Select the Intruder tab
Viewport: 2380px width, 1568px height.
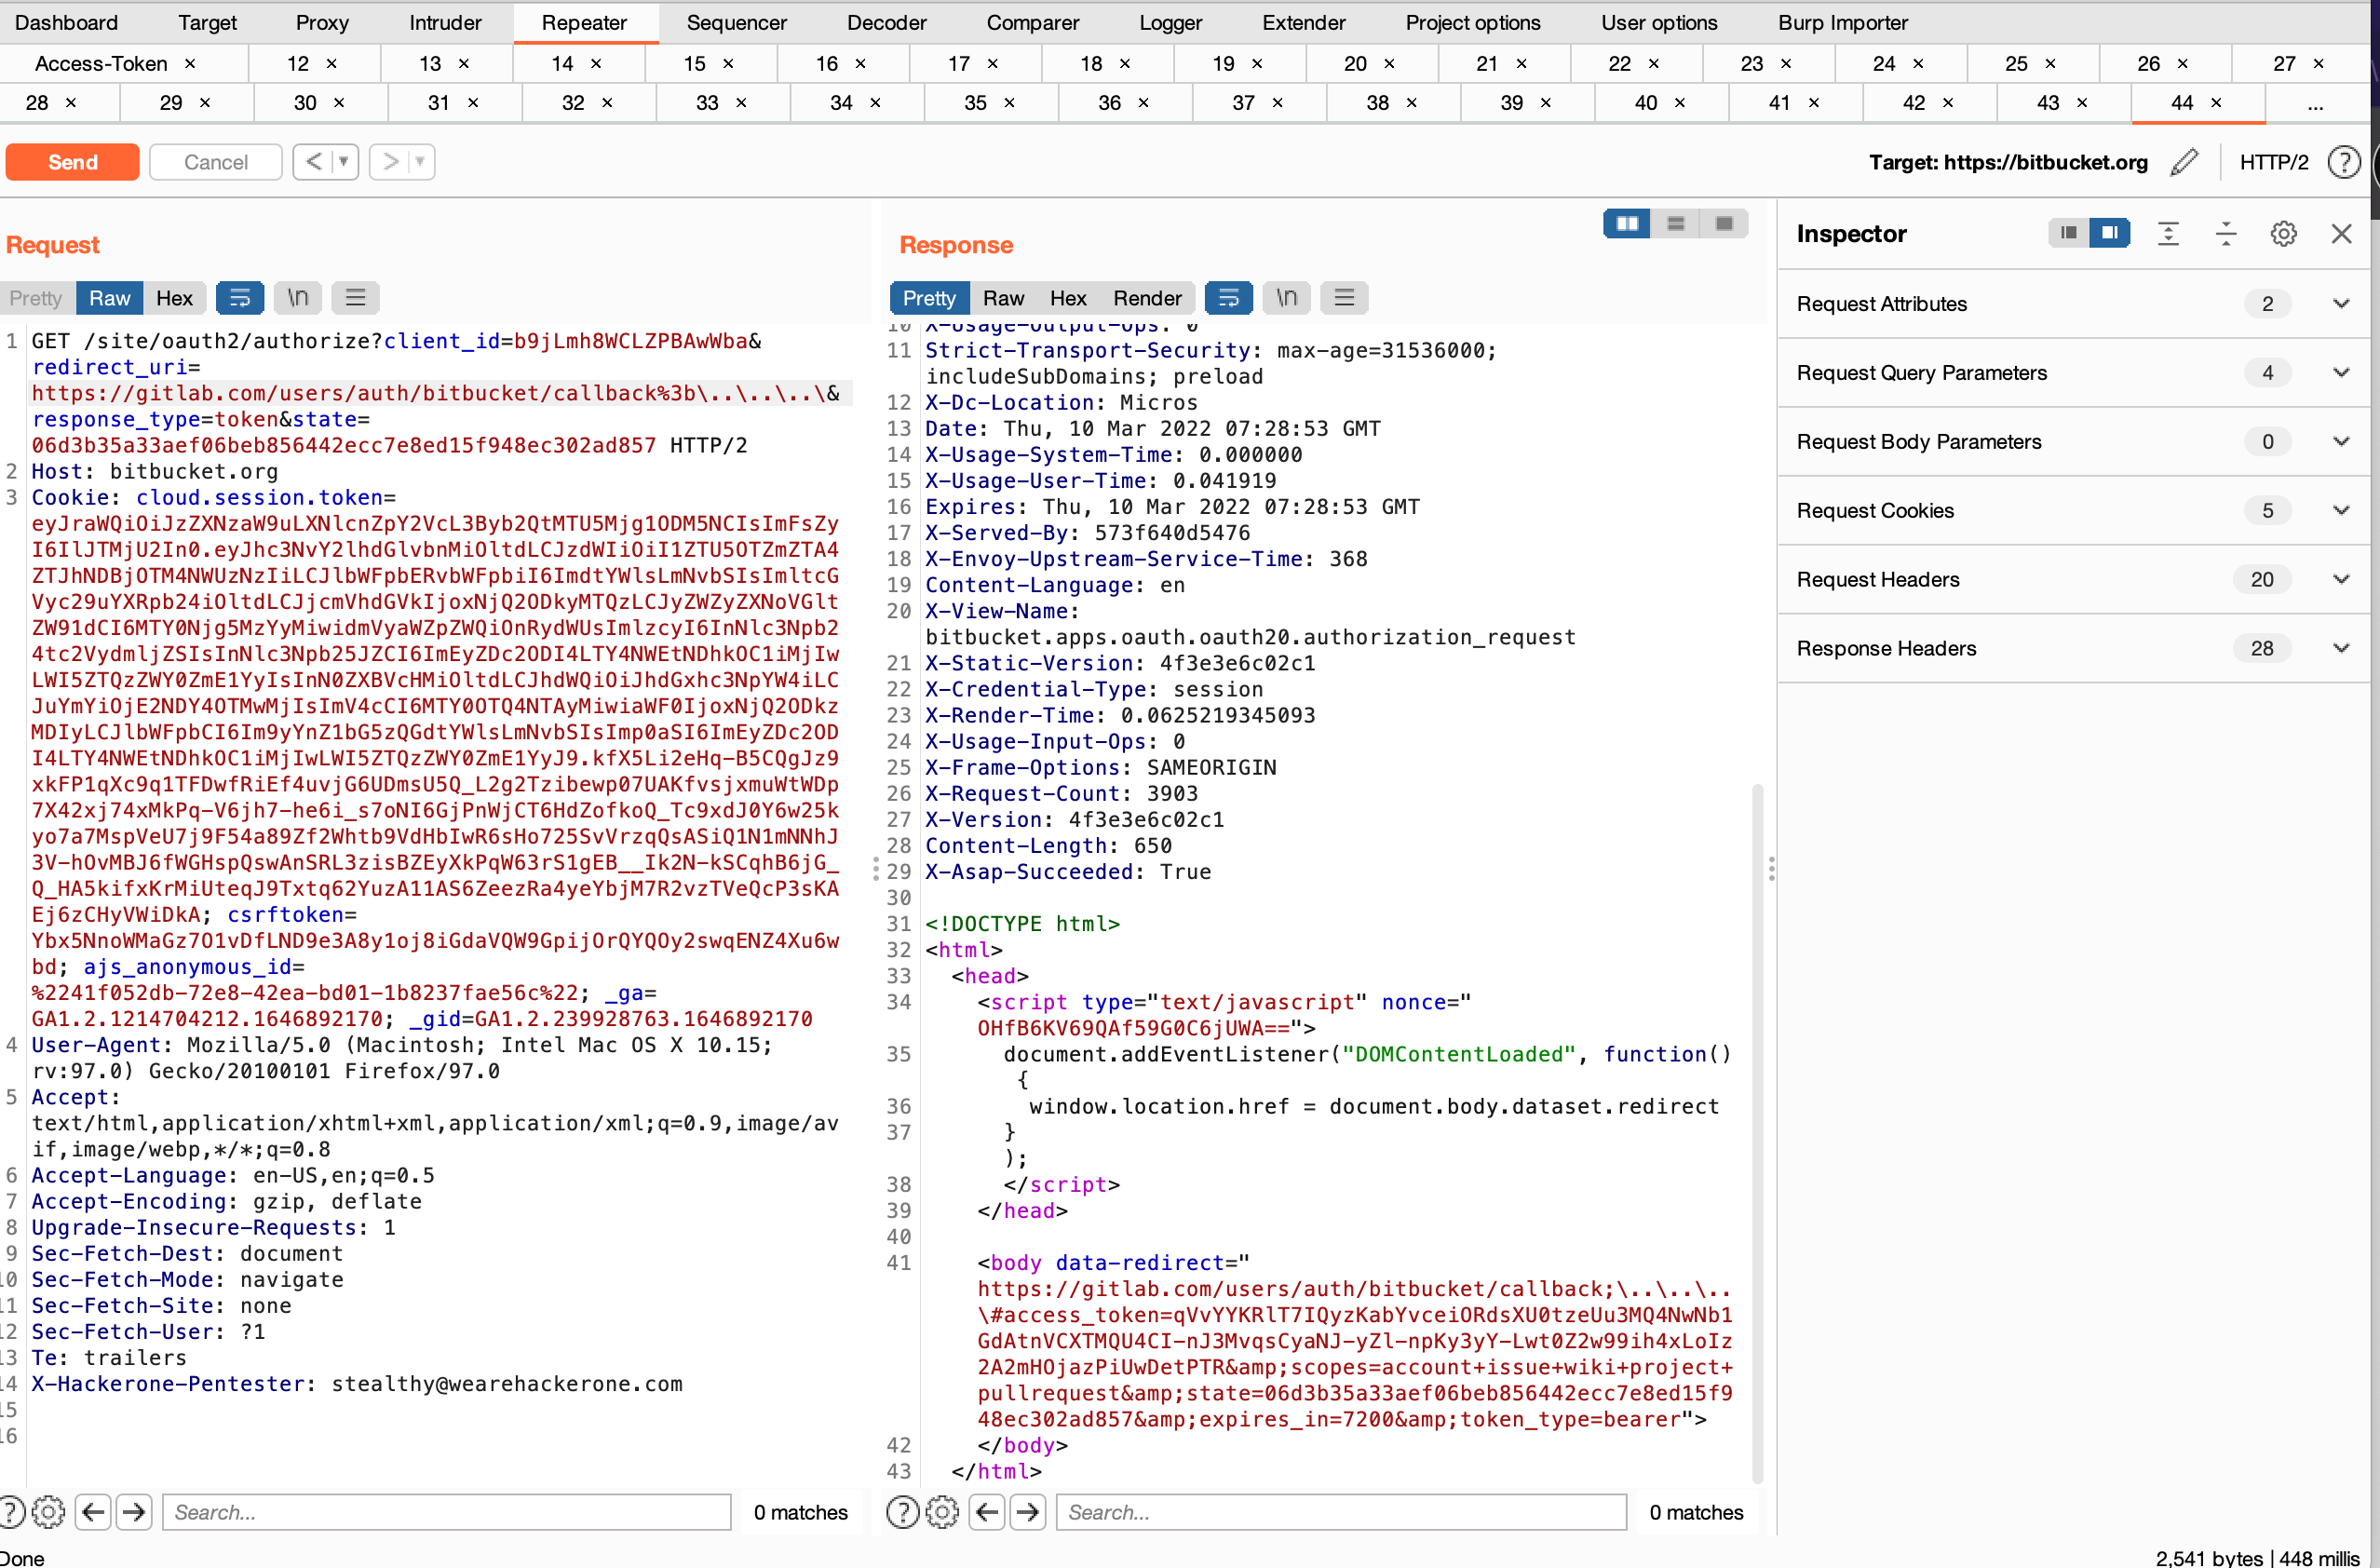(460, 21)
